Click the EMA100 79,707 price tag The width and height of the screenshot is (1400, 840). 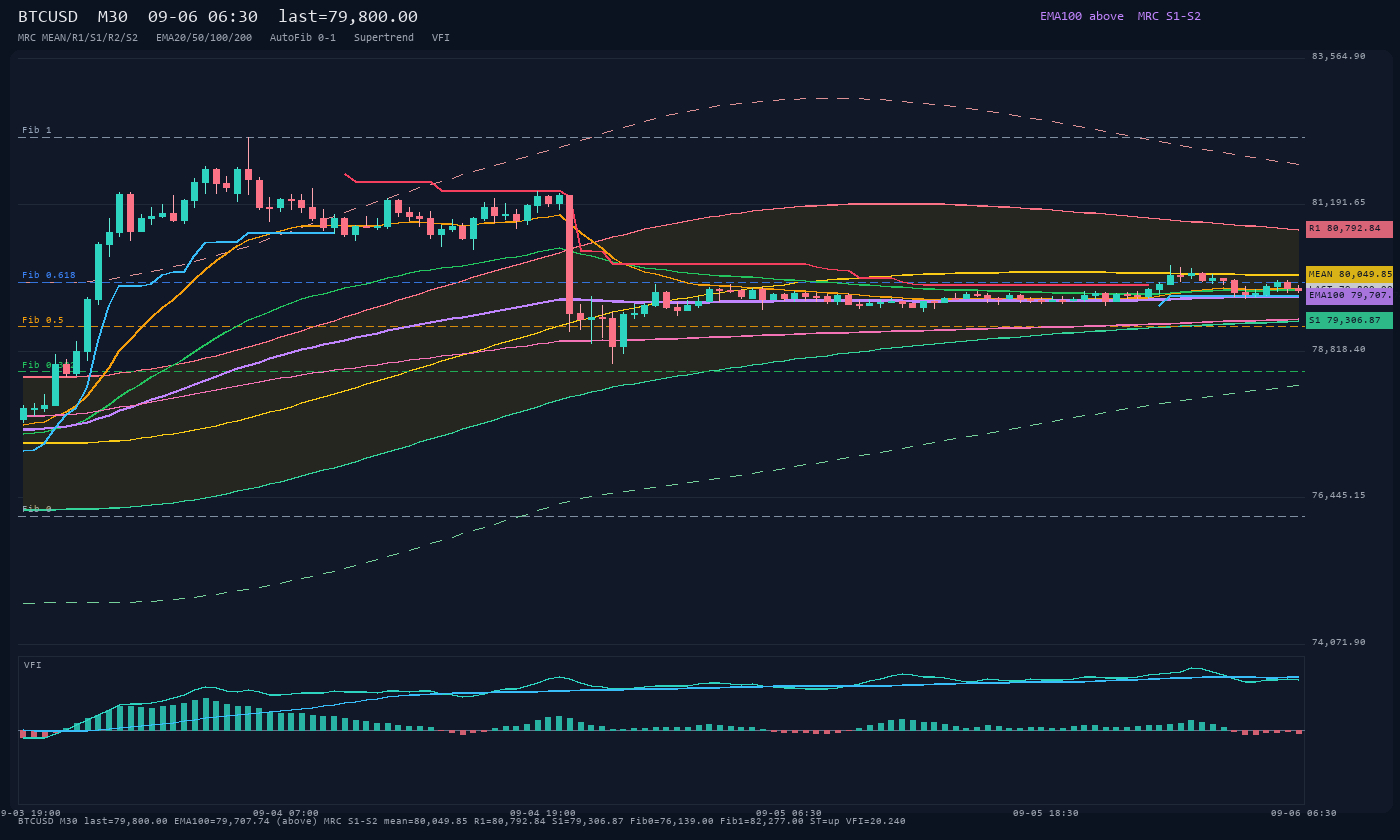pos(1349,296)
